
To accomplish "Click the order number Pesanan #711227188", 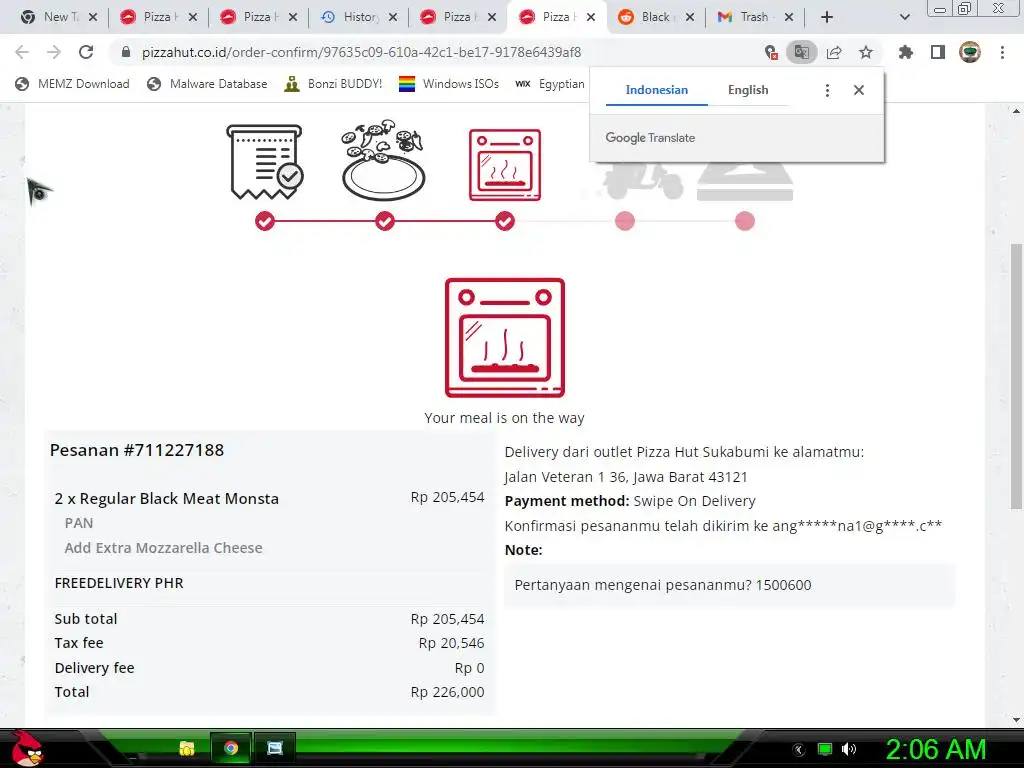I will coord(137,450).
